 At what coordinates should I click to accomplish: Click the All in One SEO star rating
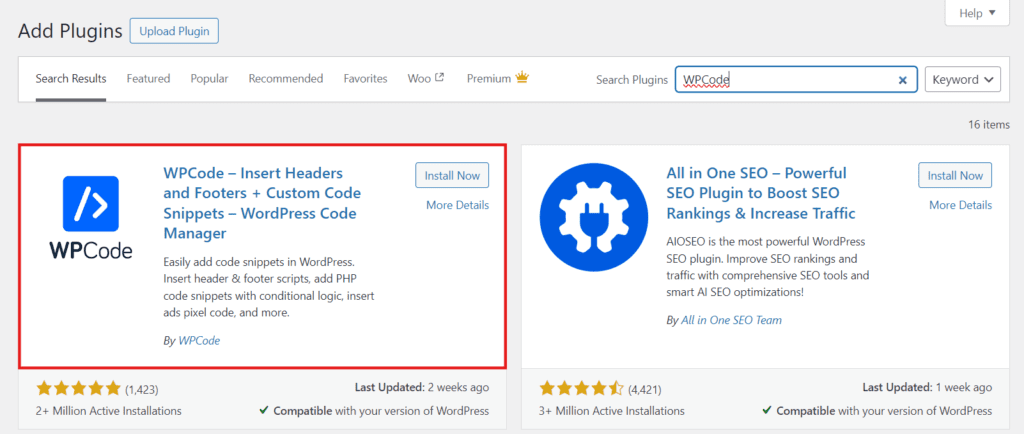pos(582,389)
